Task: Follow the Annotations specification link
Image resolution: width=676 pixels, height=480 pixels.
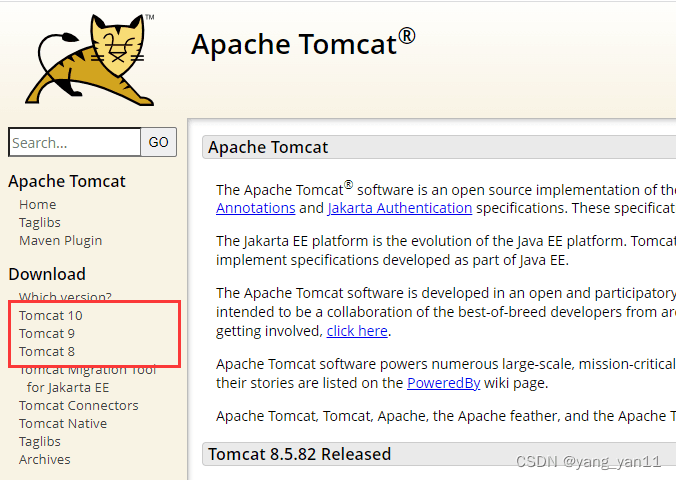Action: [255, 208]
